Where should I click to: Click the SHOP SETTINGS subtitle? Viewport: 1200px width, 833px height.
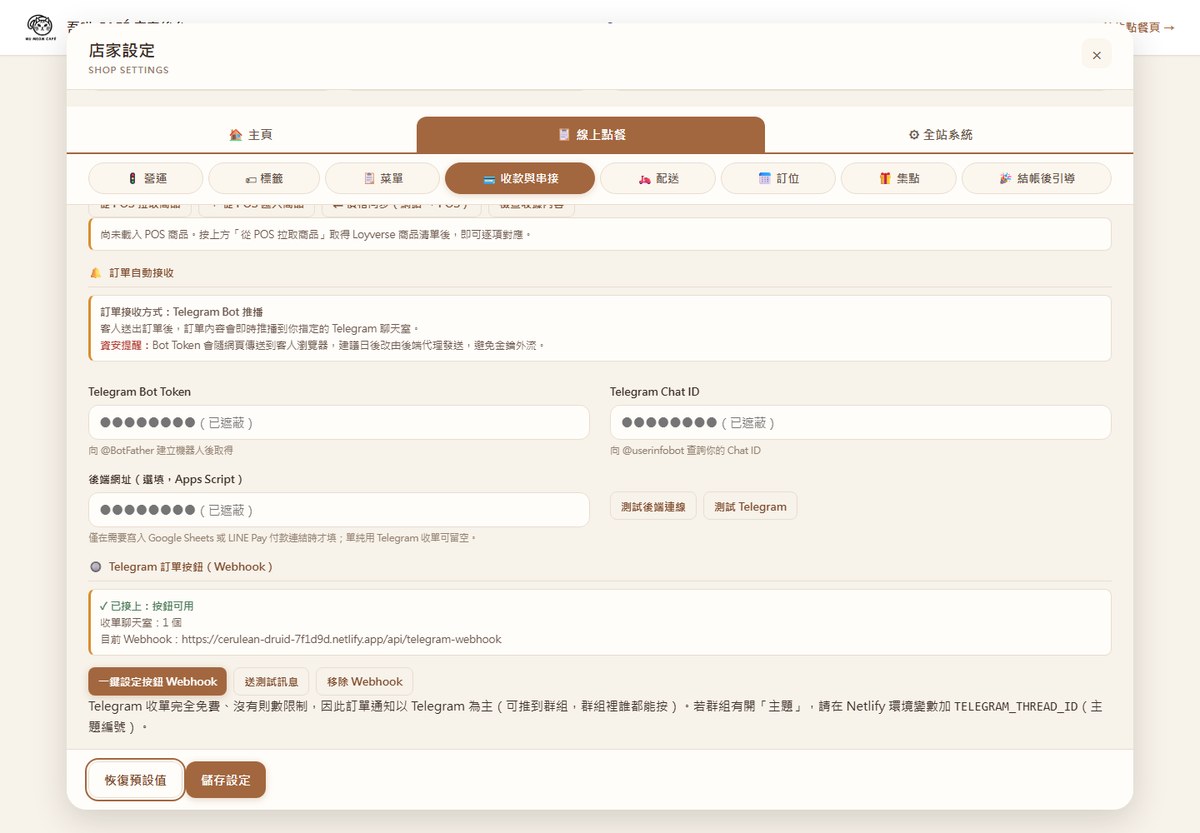[x=129, y=71]
